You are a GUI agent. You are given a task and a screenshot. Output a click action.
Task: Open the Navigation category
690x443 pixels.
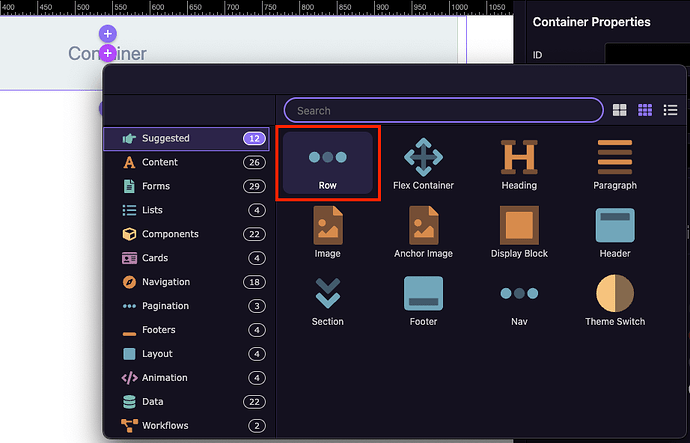pos(187,282)
